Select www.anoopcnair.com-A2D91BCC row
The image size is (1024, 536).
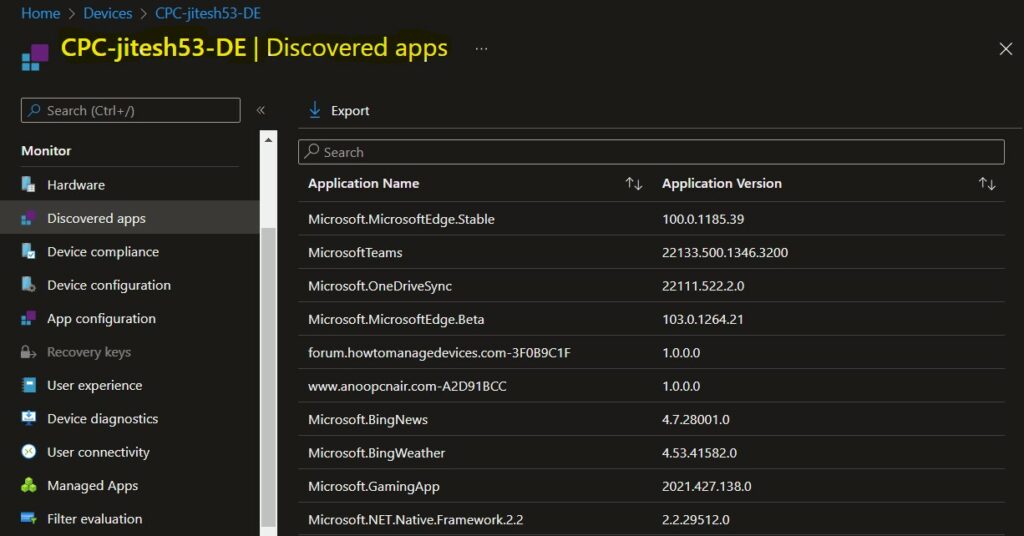(651, 386)
